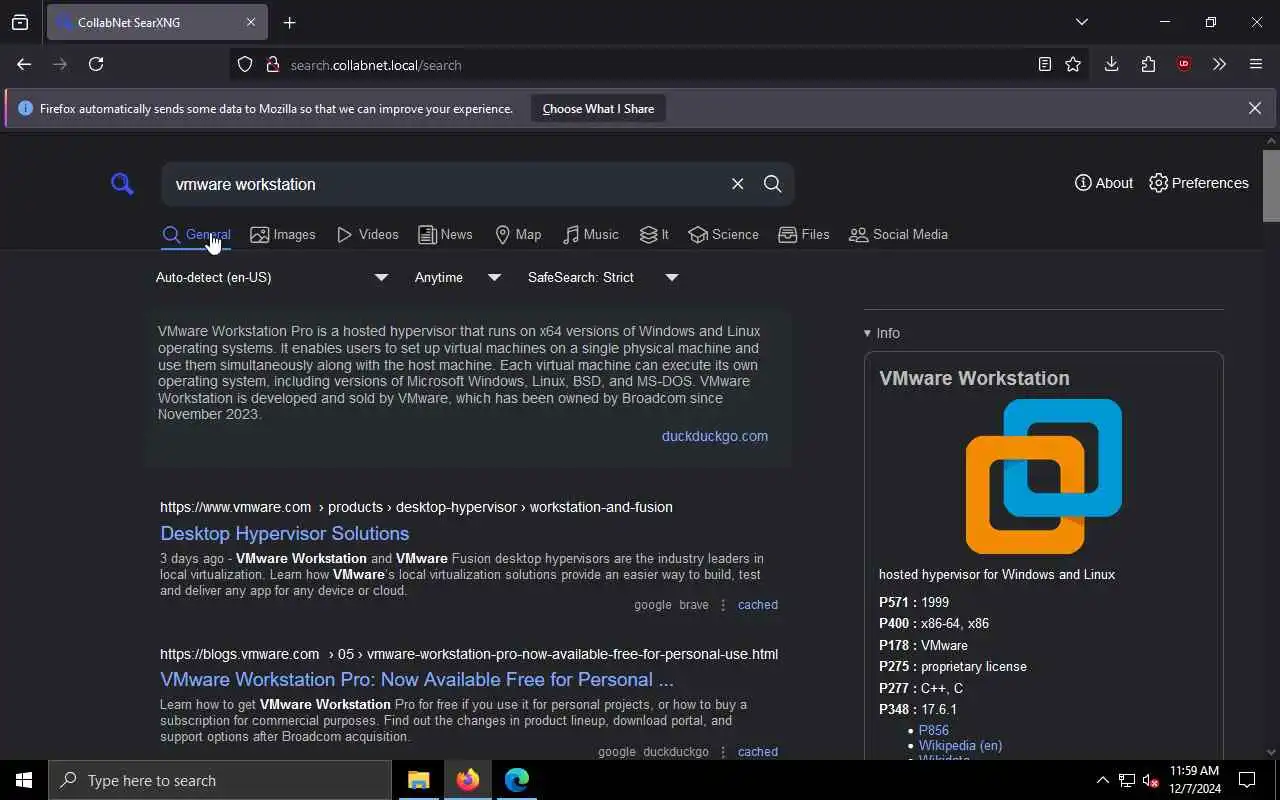This screenshot has height=800, width=1280.
Task: Switch to the Map category tab
Action: click(x=518, y=235)
